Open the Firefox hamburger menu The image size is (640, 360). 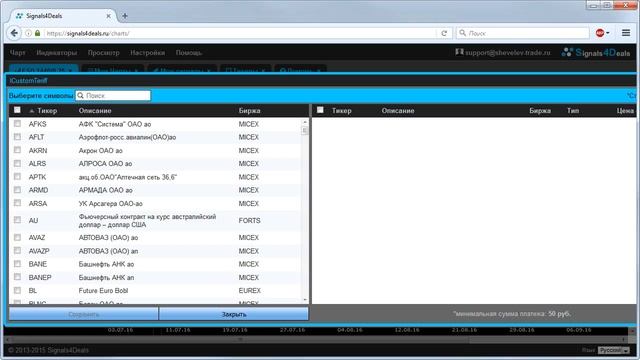pyautogui.click(x=626, y=33)
